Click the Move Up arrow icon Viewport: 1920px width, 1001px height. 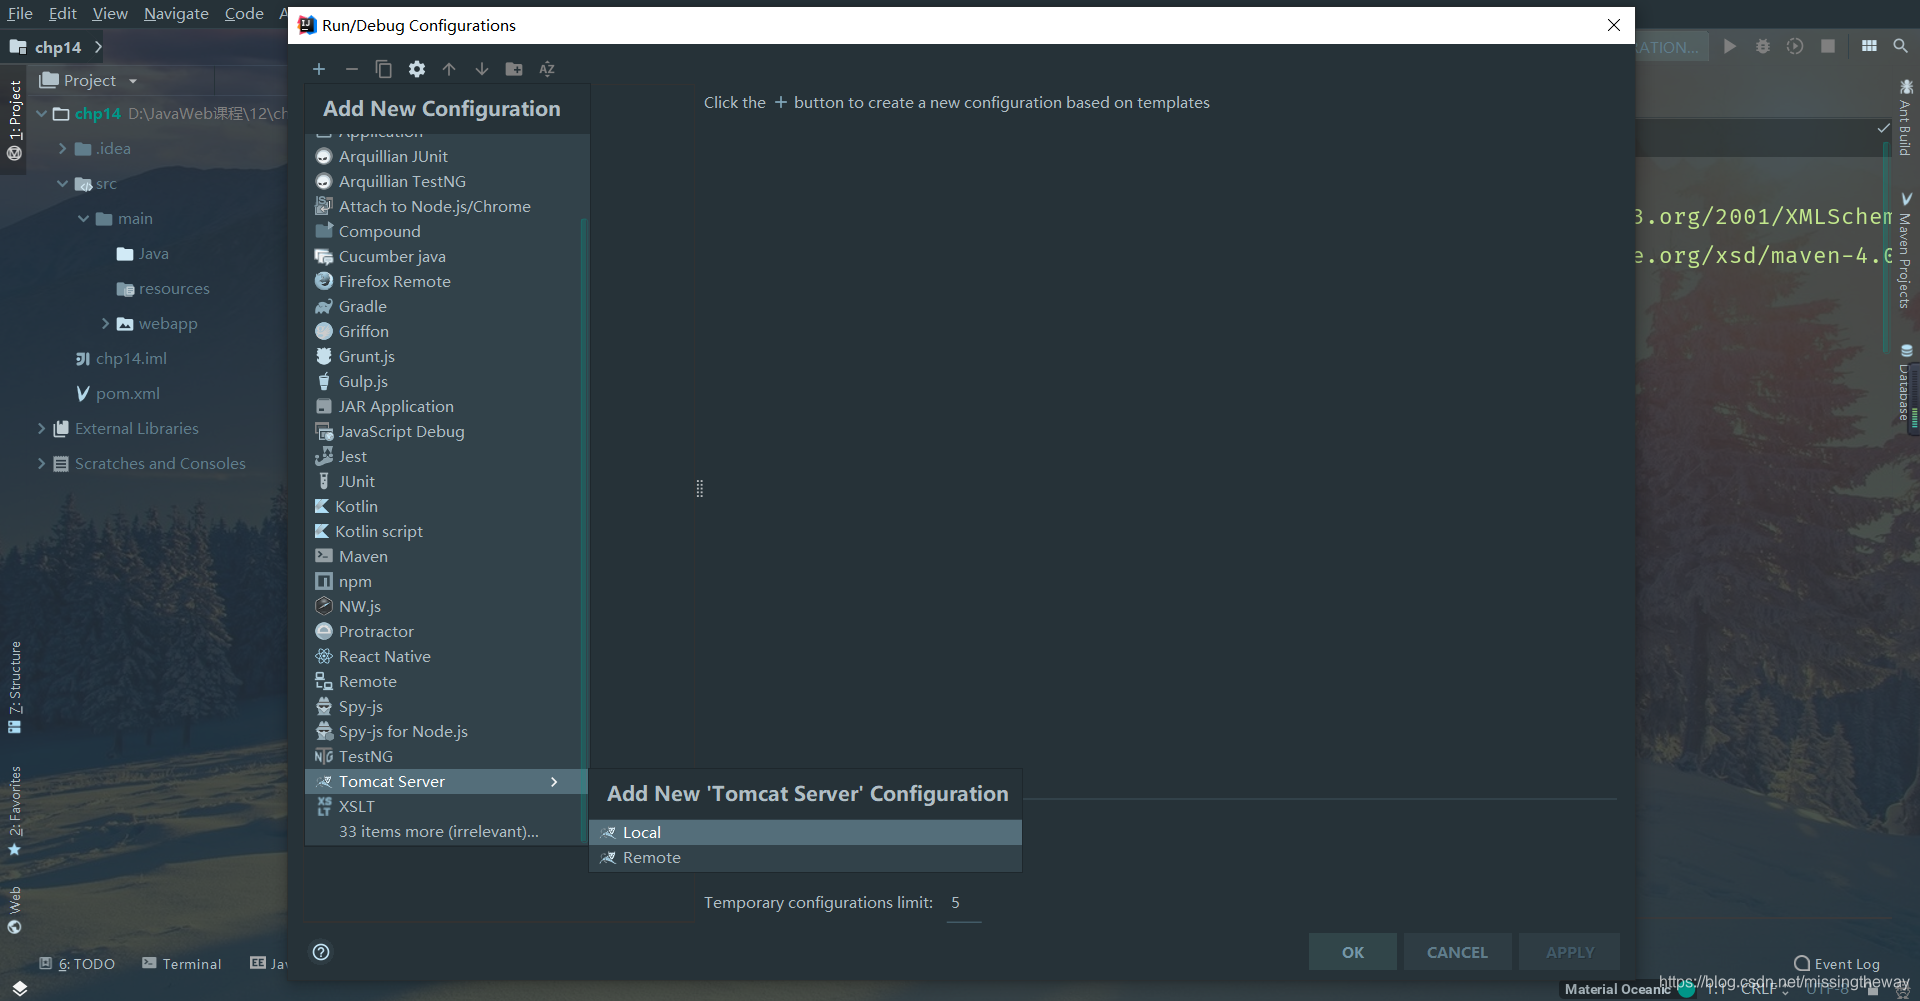pyautogui.click(x=449, y=69)
